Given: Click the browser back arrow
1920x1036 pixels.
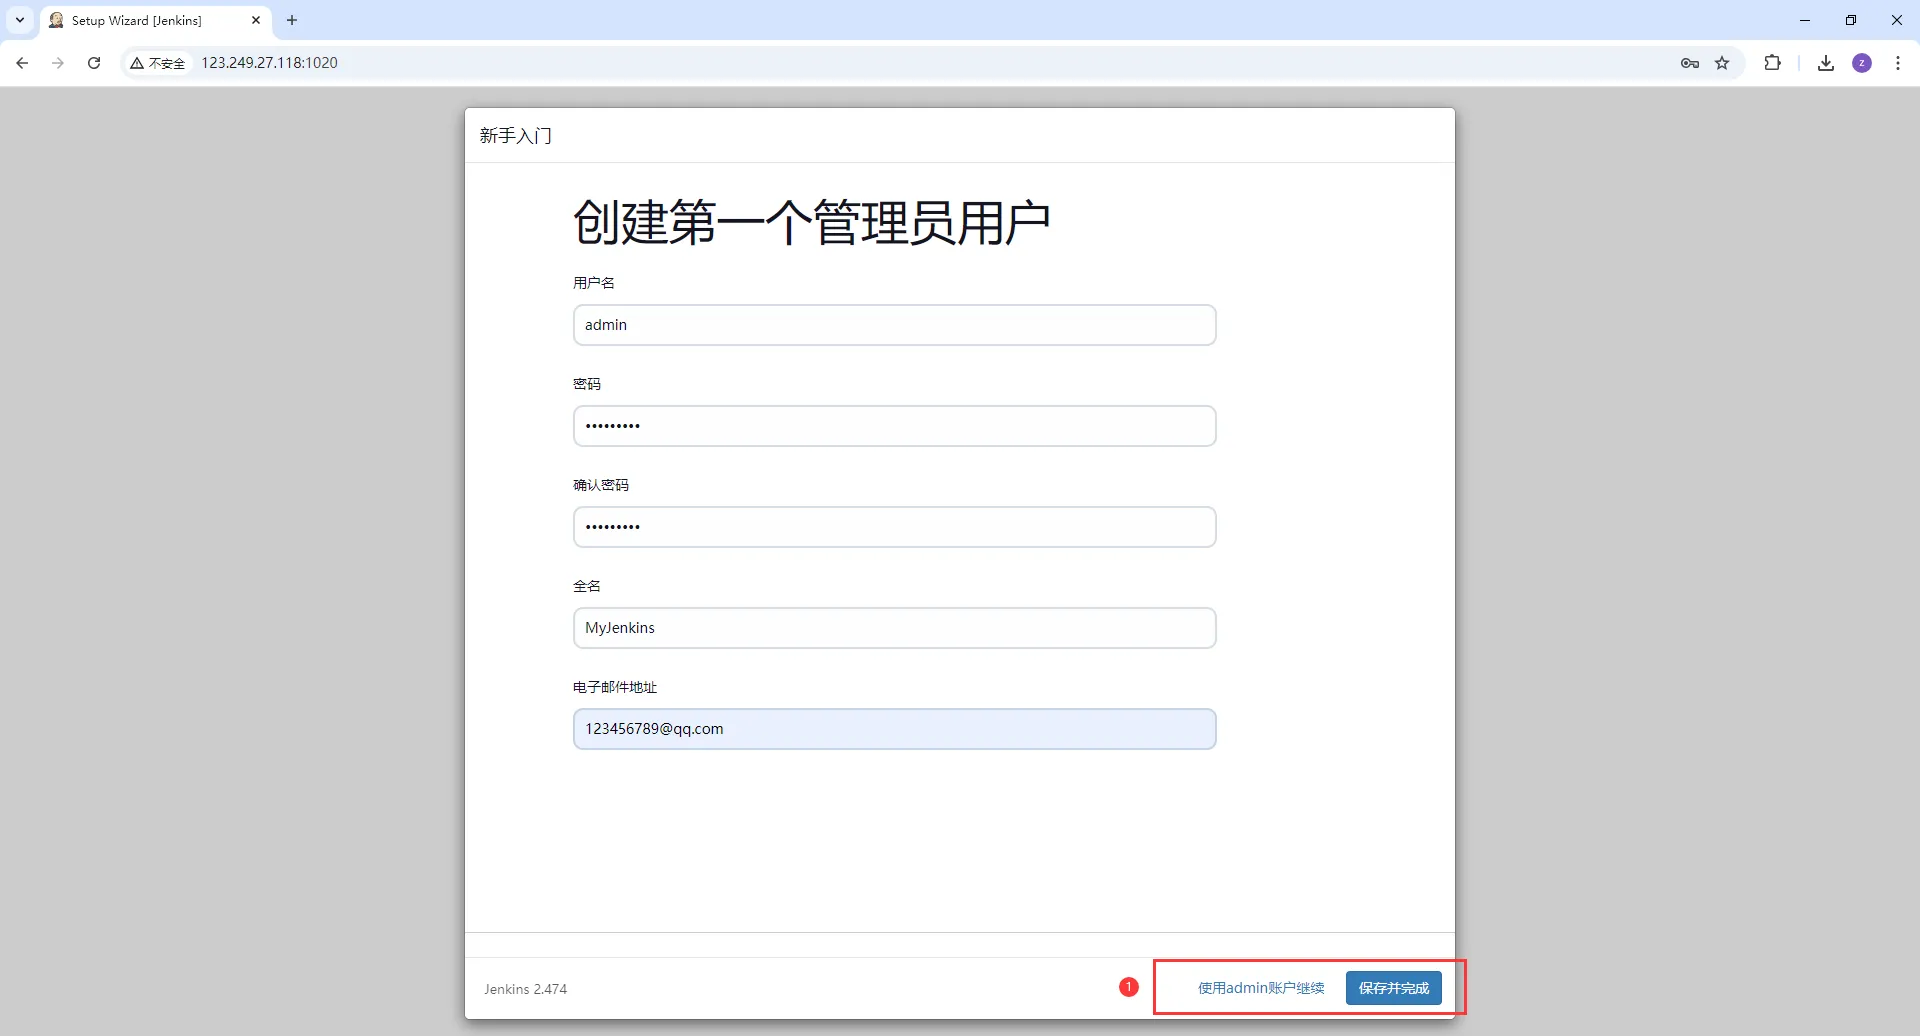Looking at the screenshot, I should [x=22, y=63].
